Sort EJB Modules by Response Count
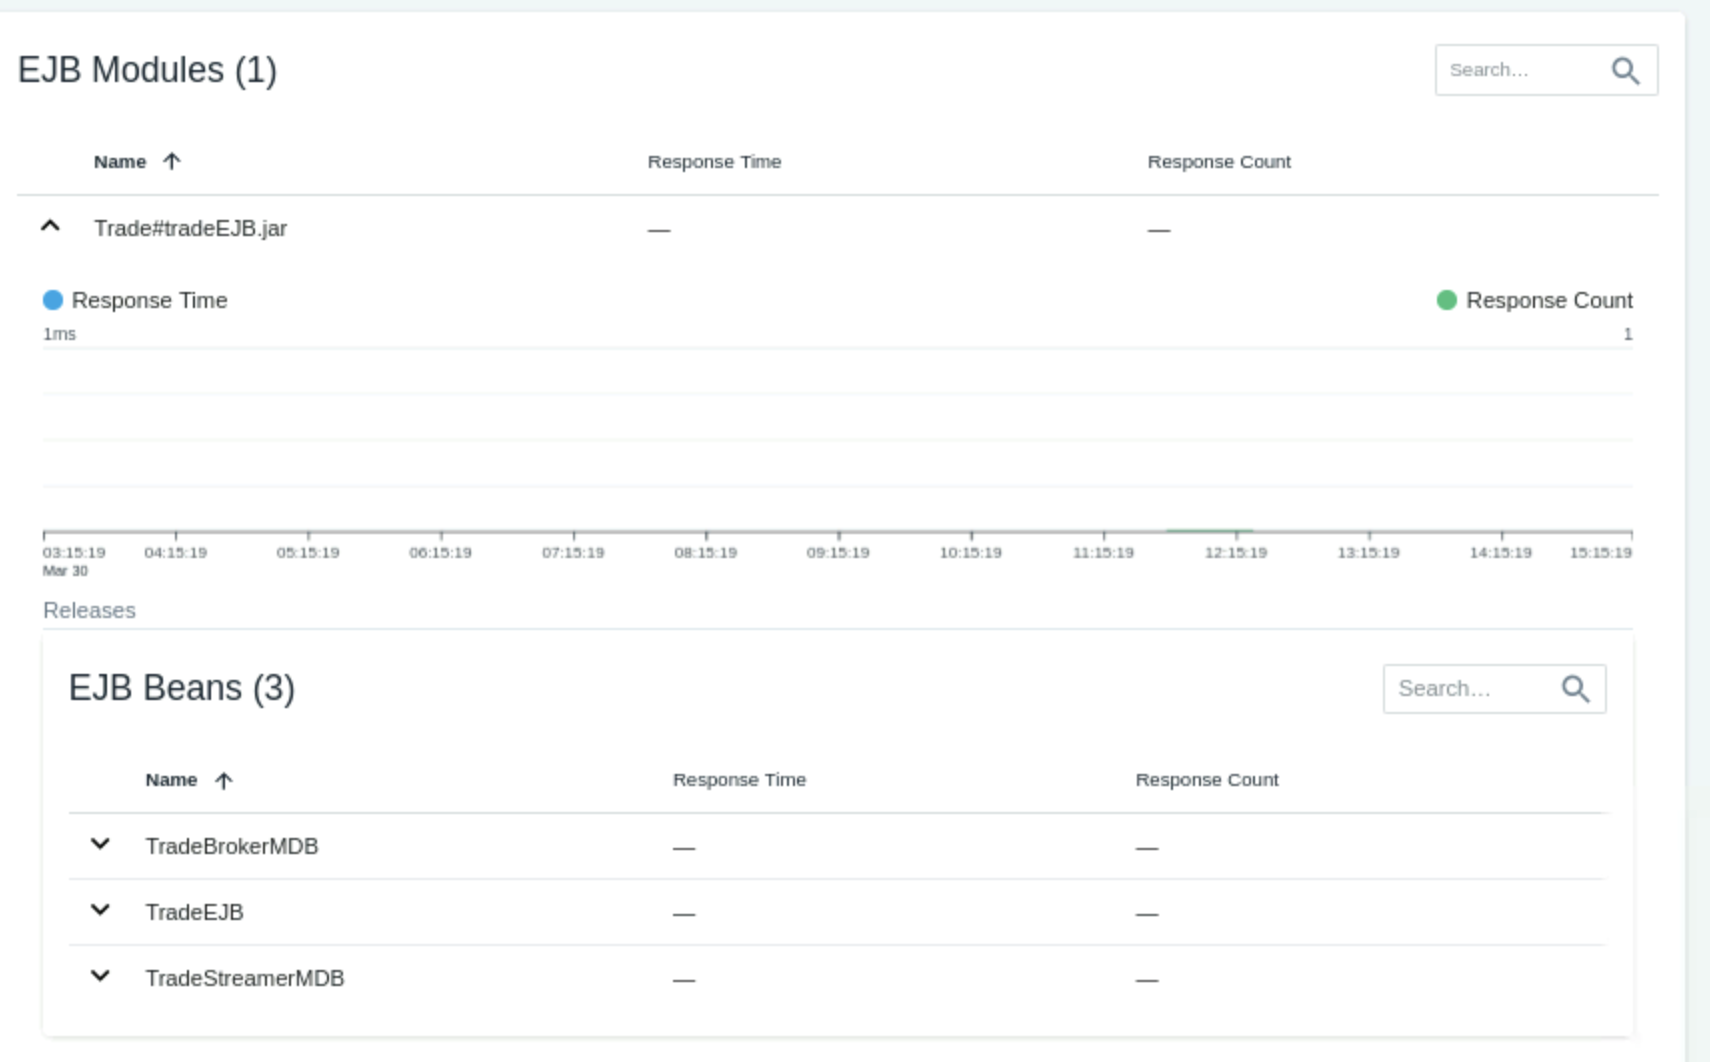 click(x=1219, y=162)
